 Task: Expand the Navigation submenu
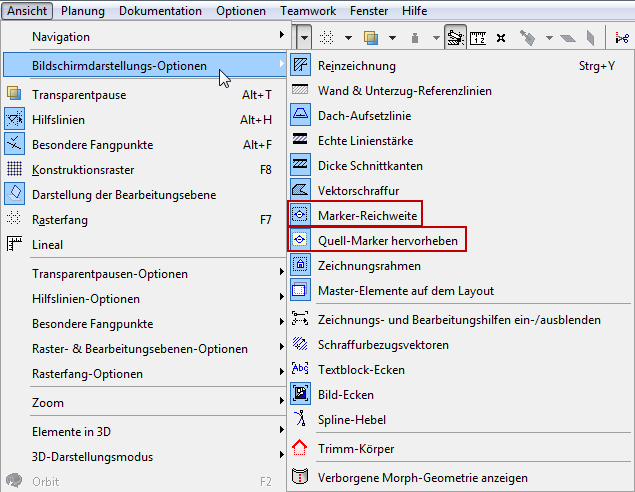(x=145, y=37)
